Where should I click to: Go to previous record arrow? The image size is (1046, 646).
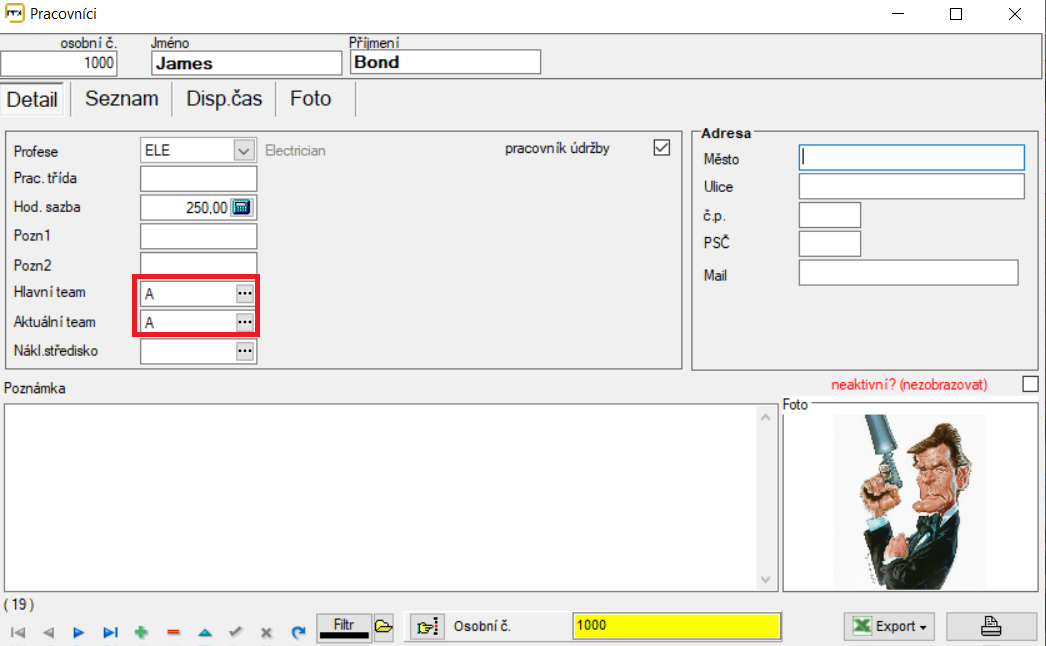tap(49, 632)
